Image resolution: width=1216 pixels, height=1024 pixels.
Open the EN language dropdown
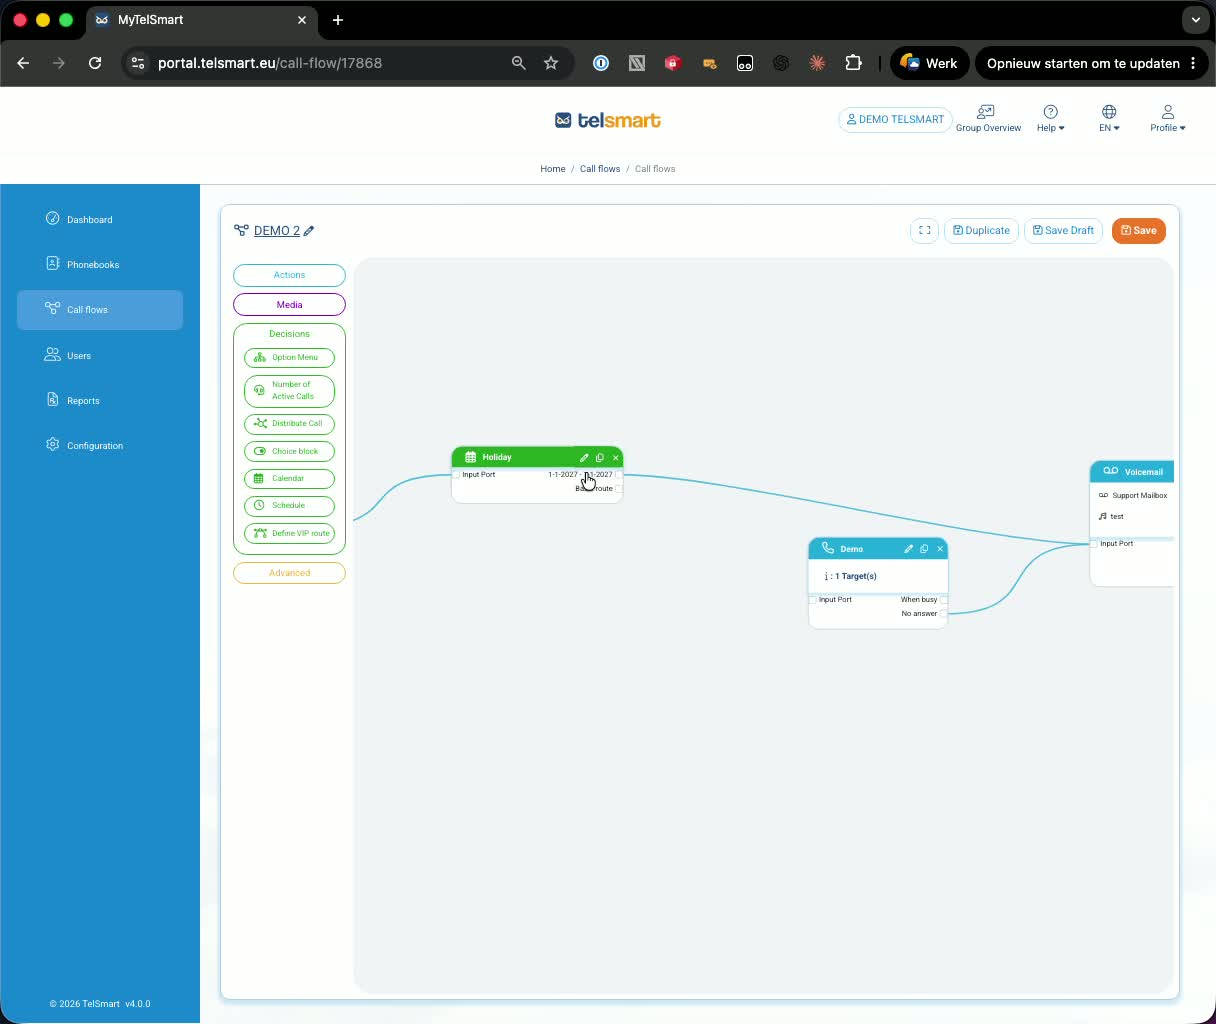pos(1109,118)
